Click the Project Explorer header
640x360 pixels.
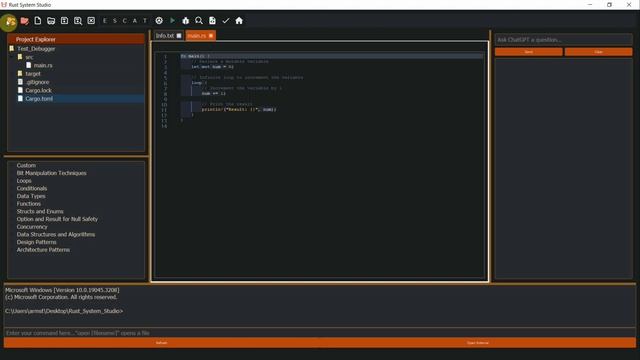pos(76,40)
